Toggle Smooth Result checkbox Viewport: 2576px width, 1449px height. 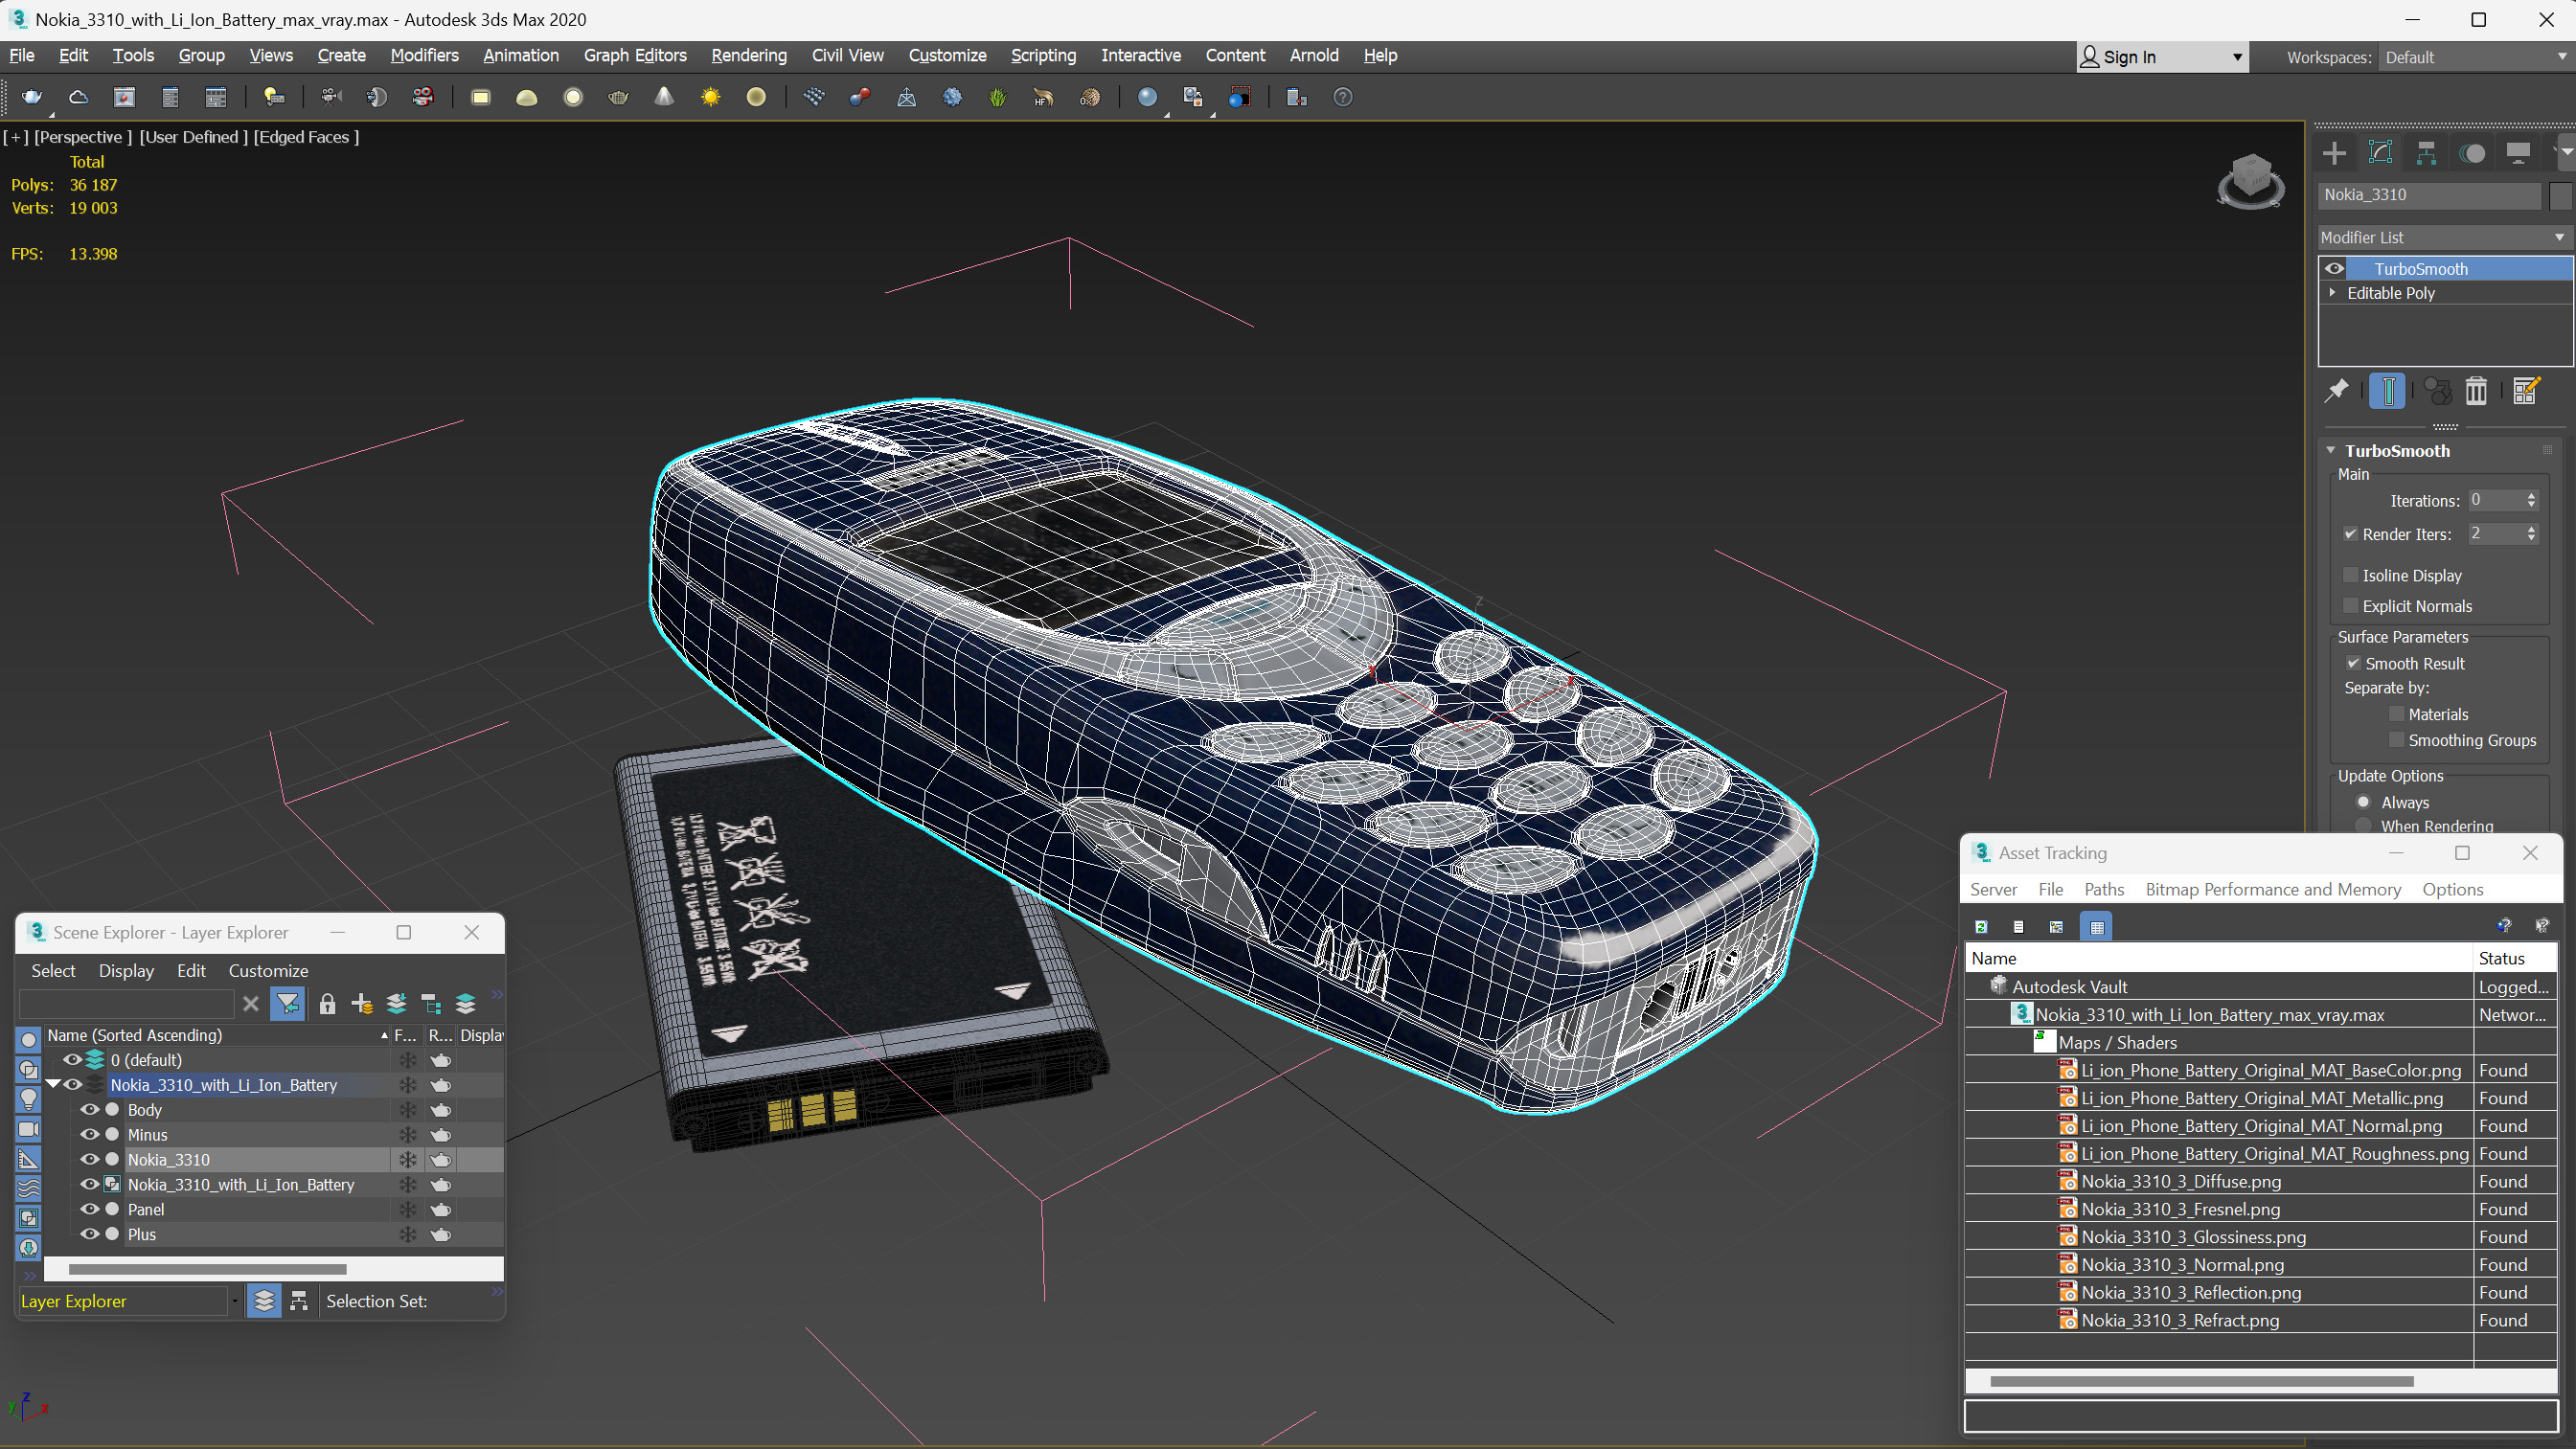tap(2353, 663)
